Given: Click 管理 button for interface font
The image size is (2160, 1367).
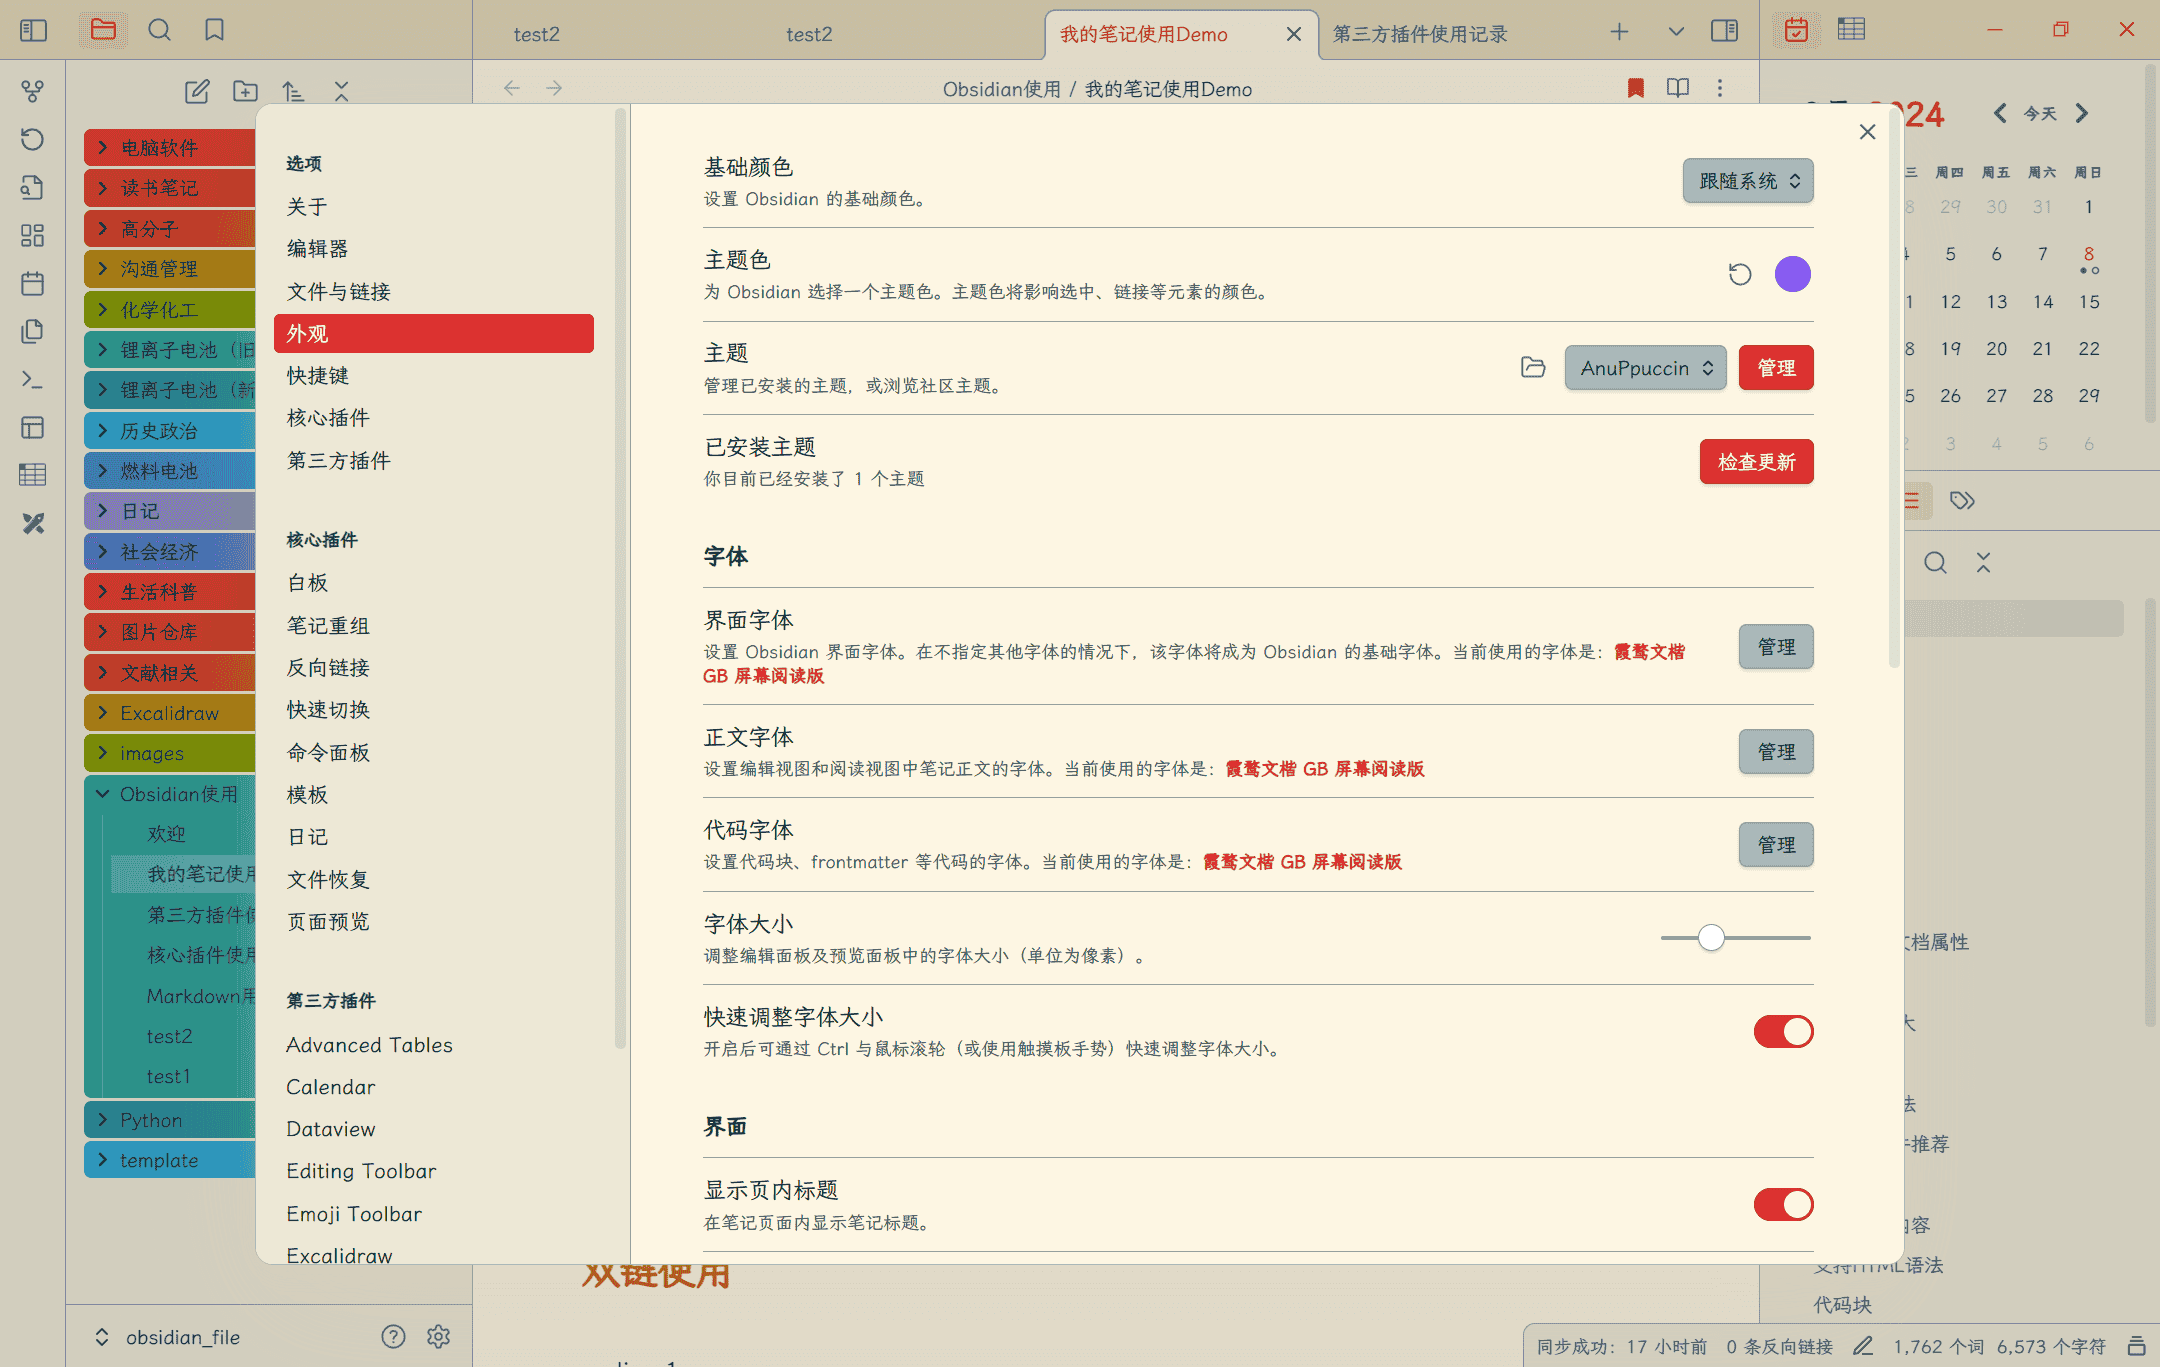Looking at the screenshot, I should pyautogui.click(x=1776, y=647).
